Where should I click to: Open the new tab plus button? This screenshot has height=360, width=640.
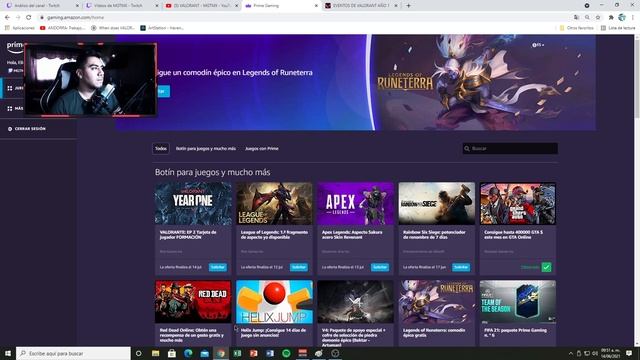tap(408, 6)
